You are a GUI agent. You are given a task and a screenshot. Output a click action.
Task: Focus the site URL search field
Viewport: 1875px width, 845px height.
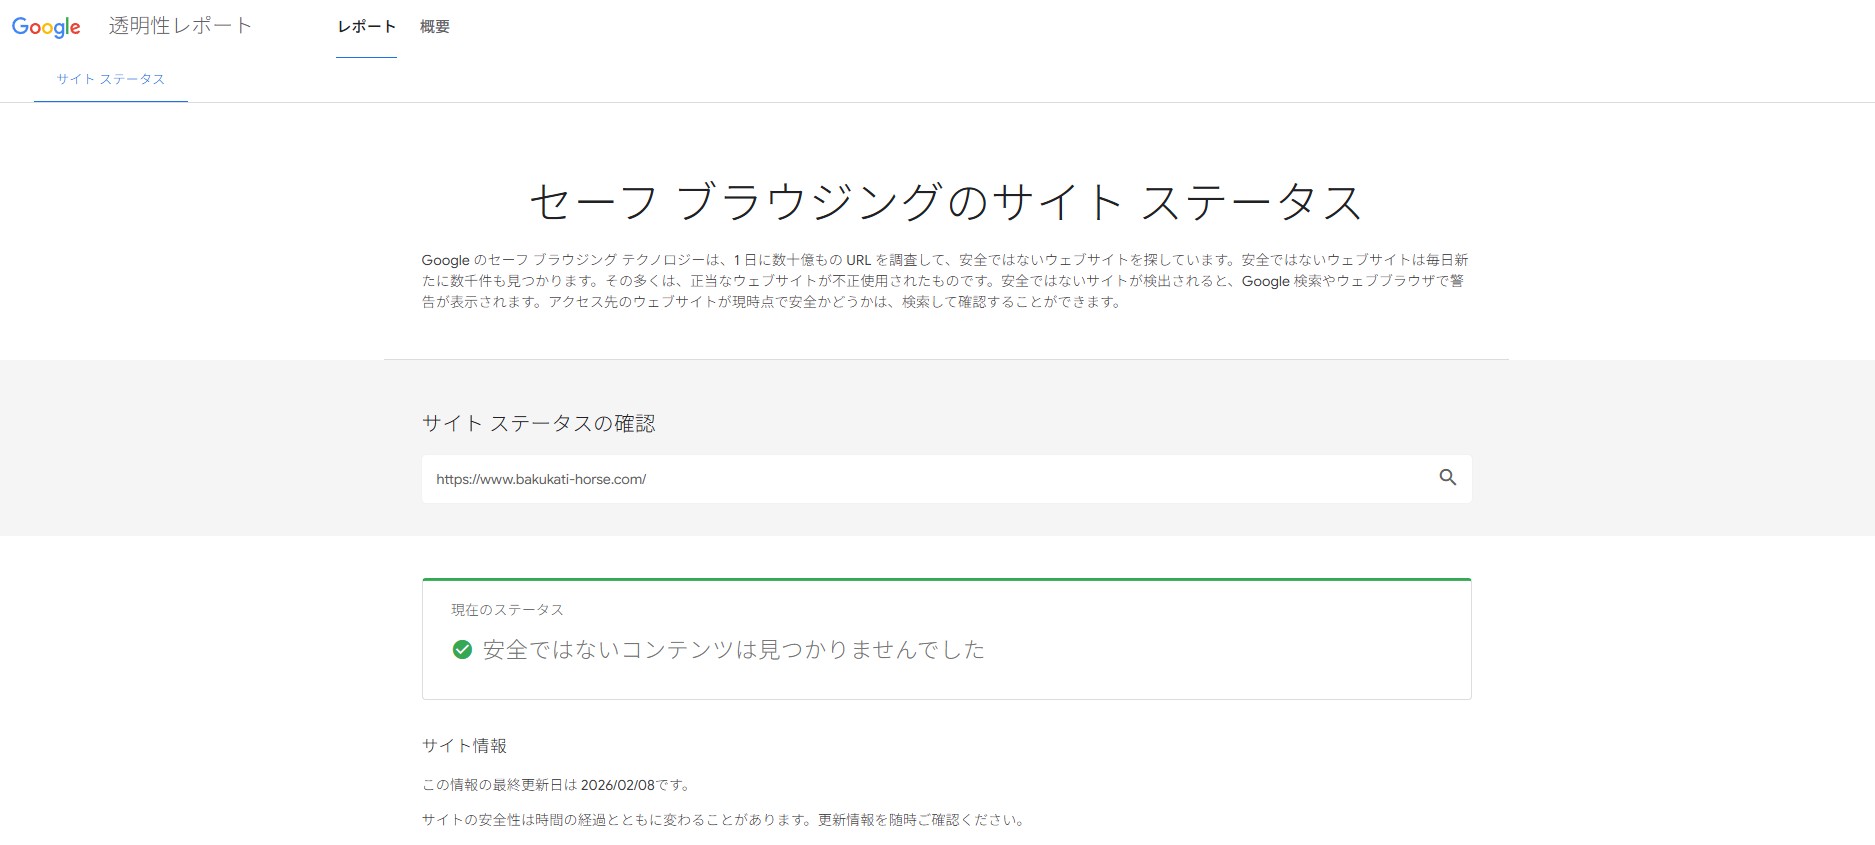tap(900, 479)
